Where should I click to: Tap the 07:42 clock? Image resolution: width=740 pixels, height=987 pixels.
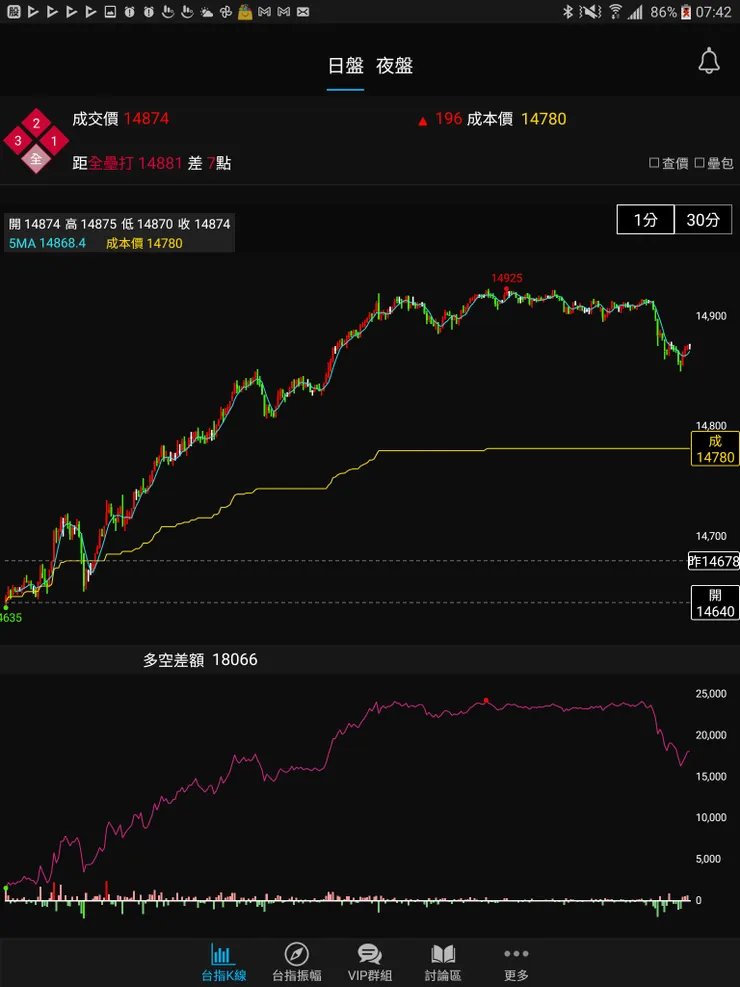714,12
